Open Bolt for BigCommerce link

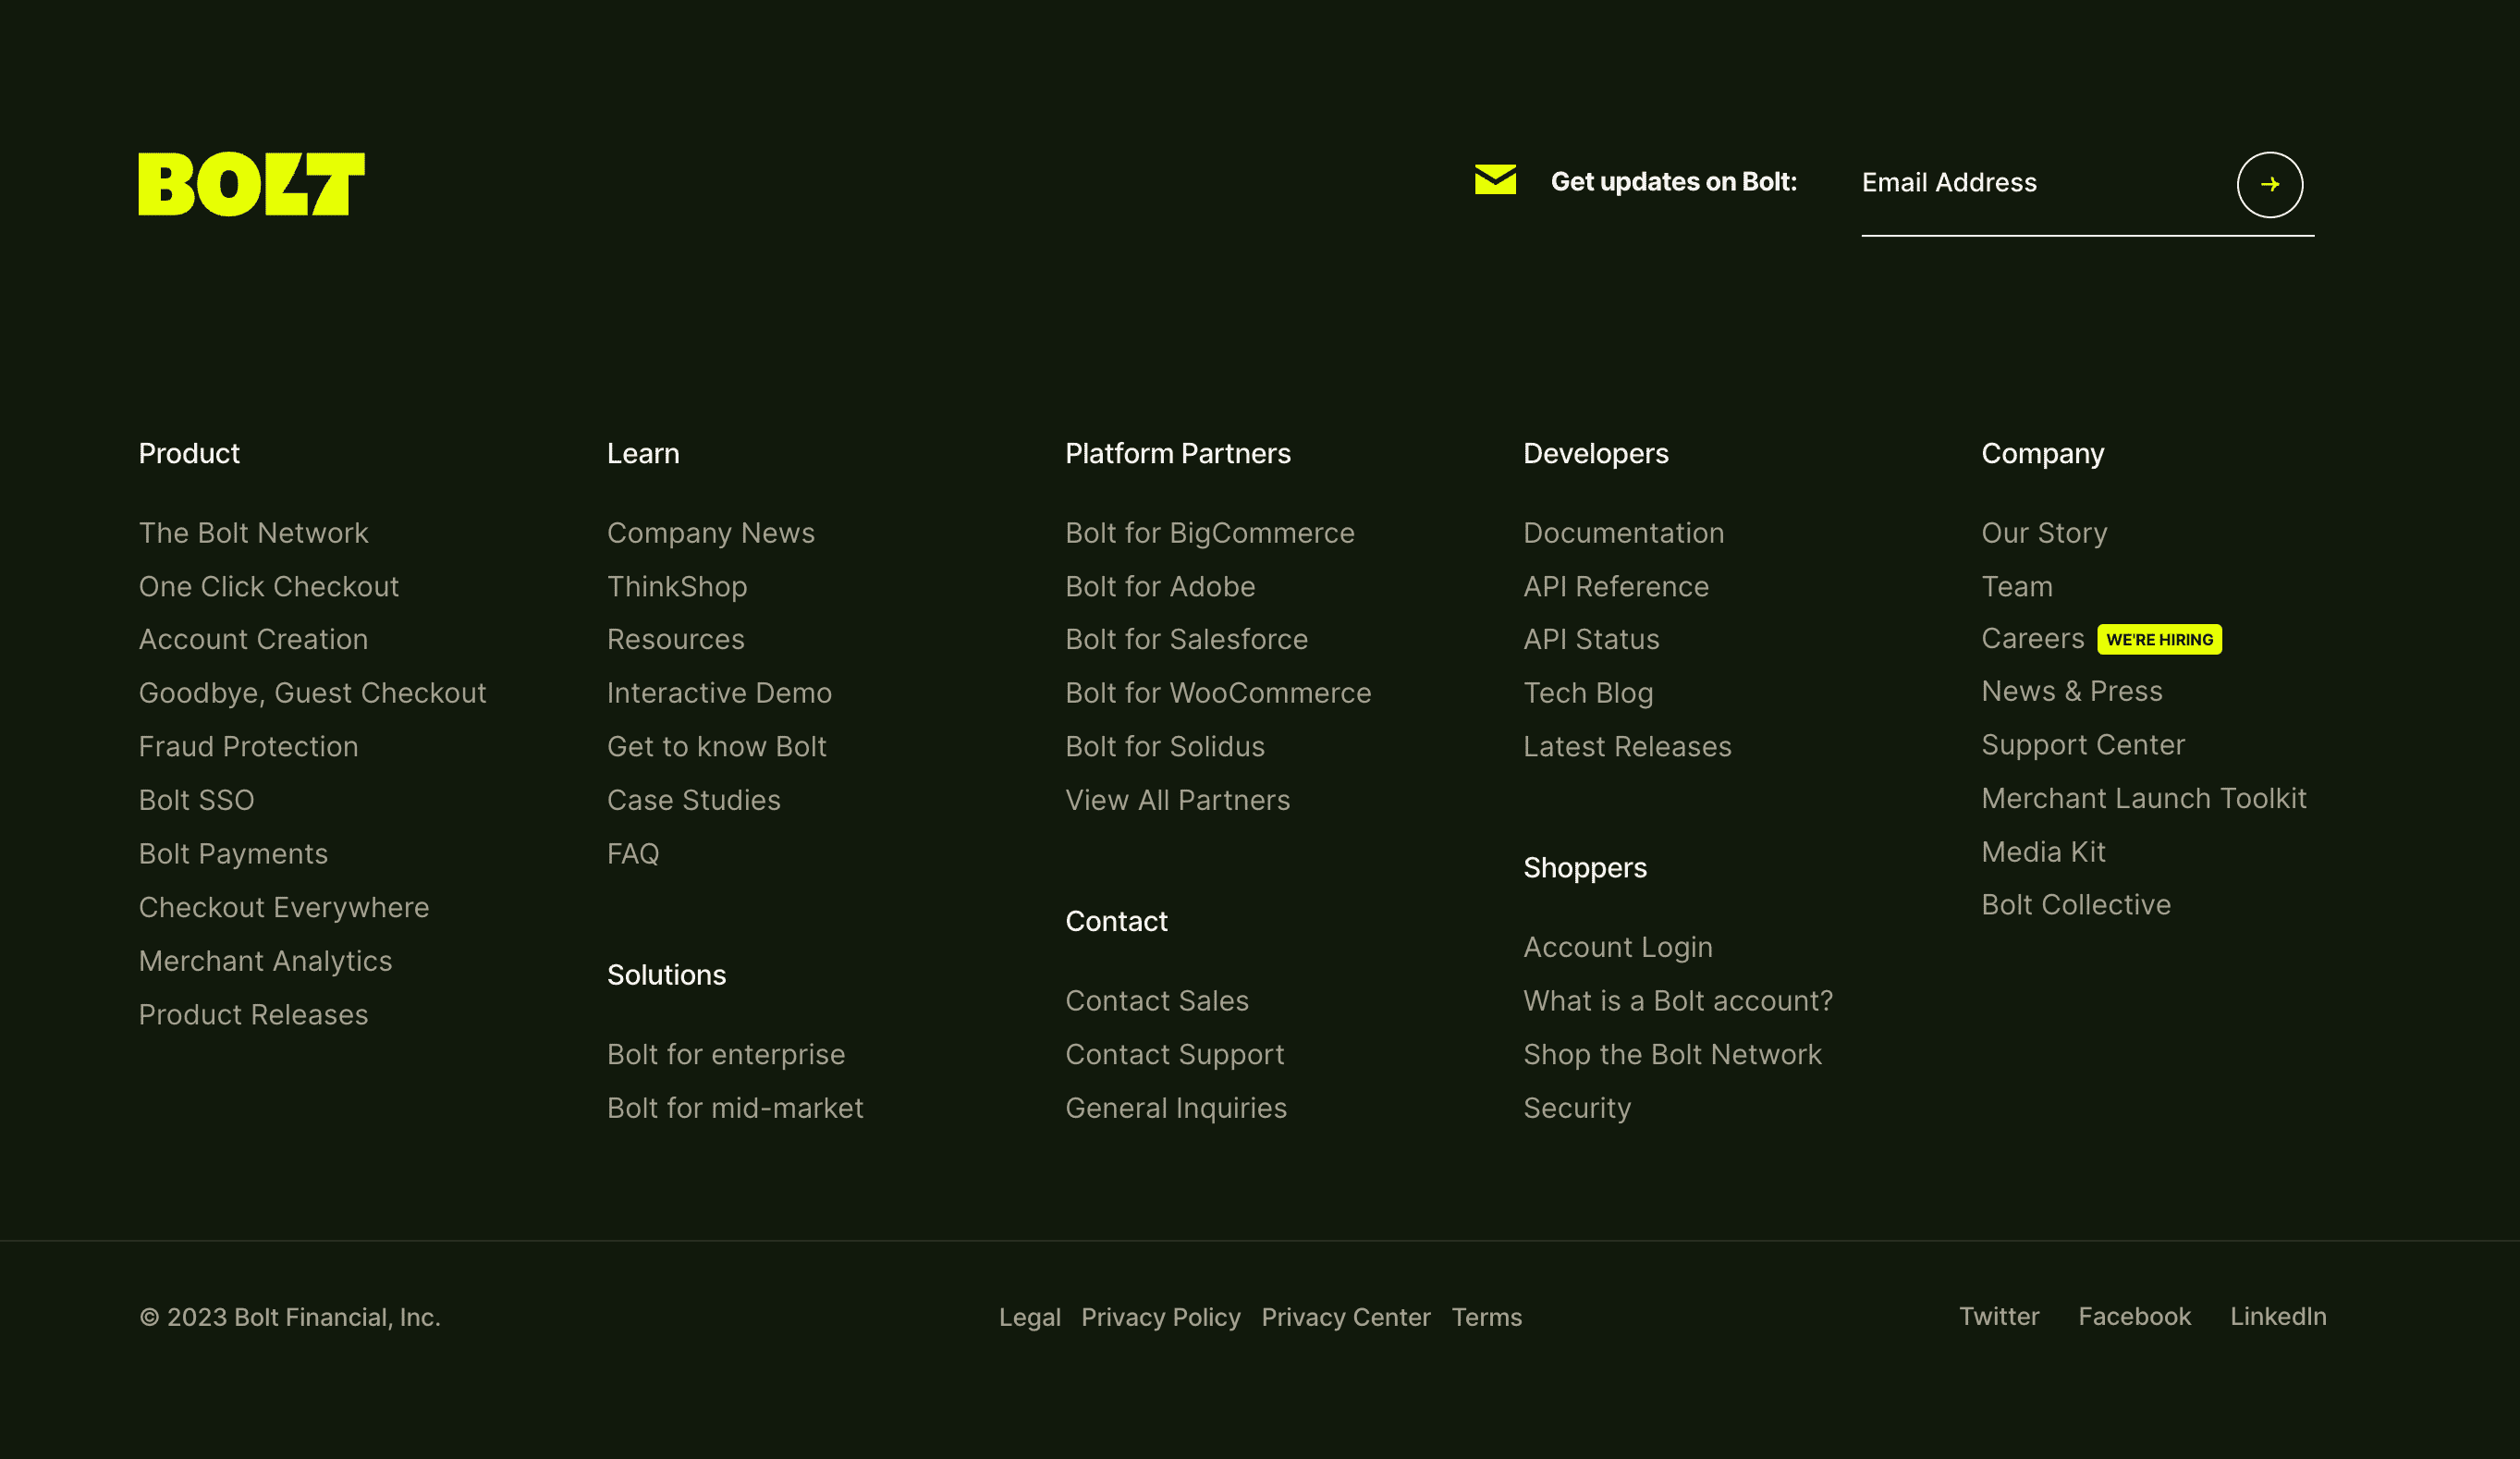[x=1210, y=534]
